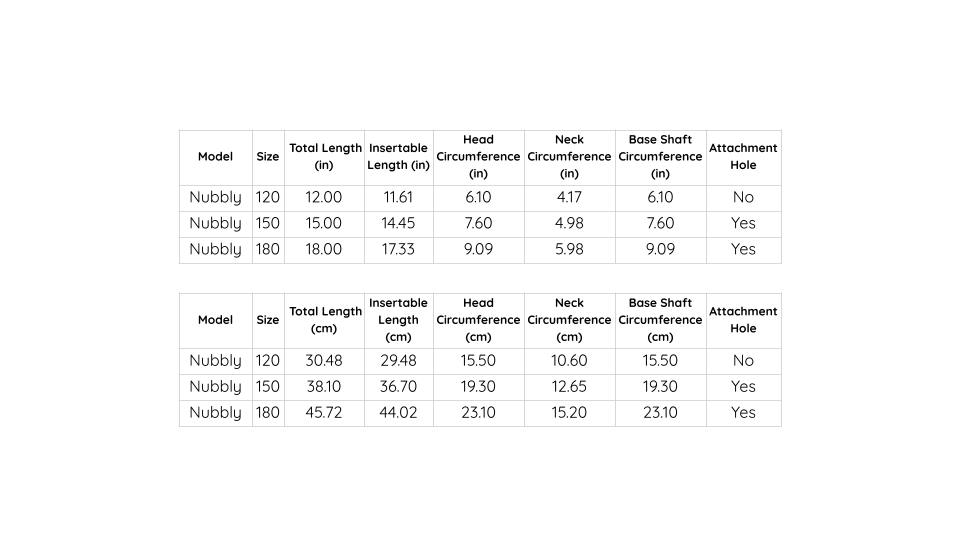Click the Base Shaft Circumference (in) header

pos(660,157)
